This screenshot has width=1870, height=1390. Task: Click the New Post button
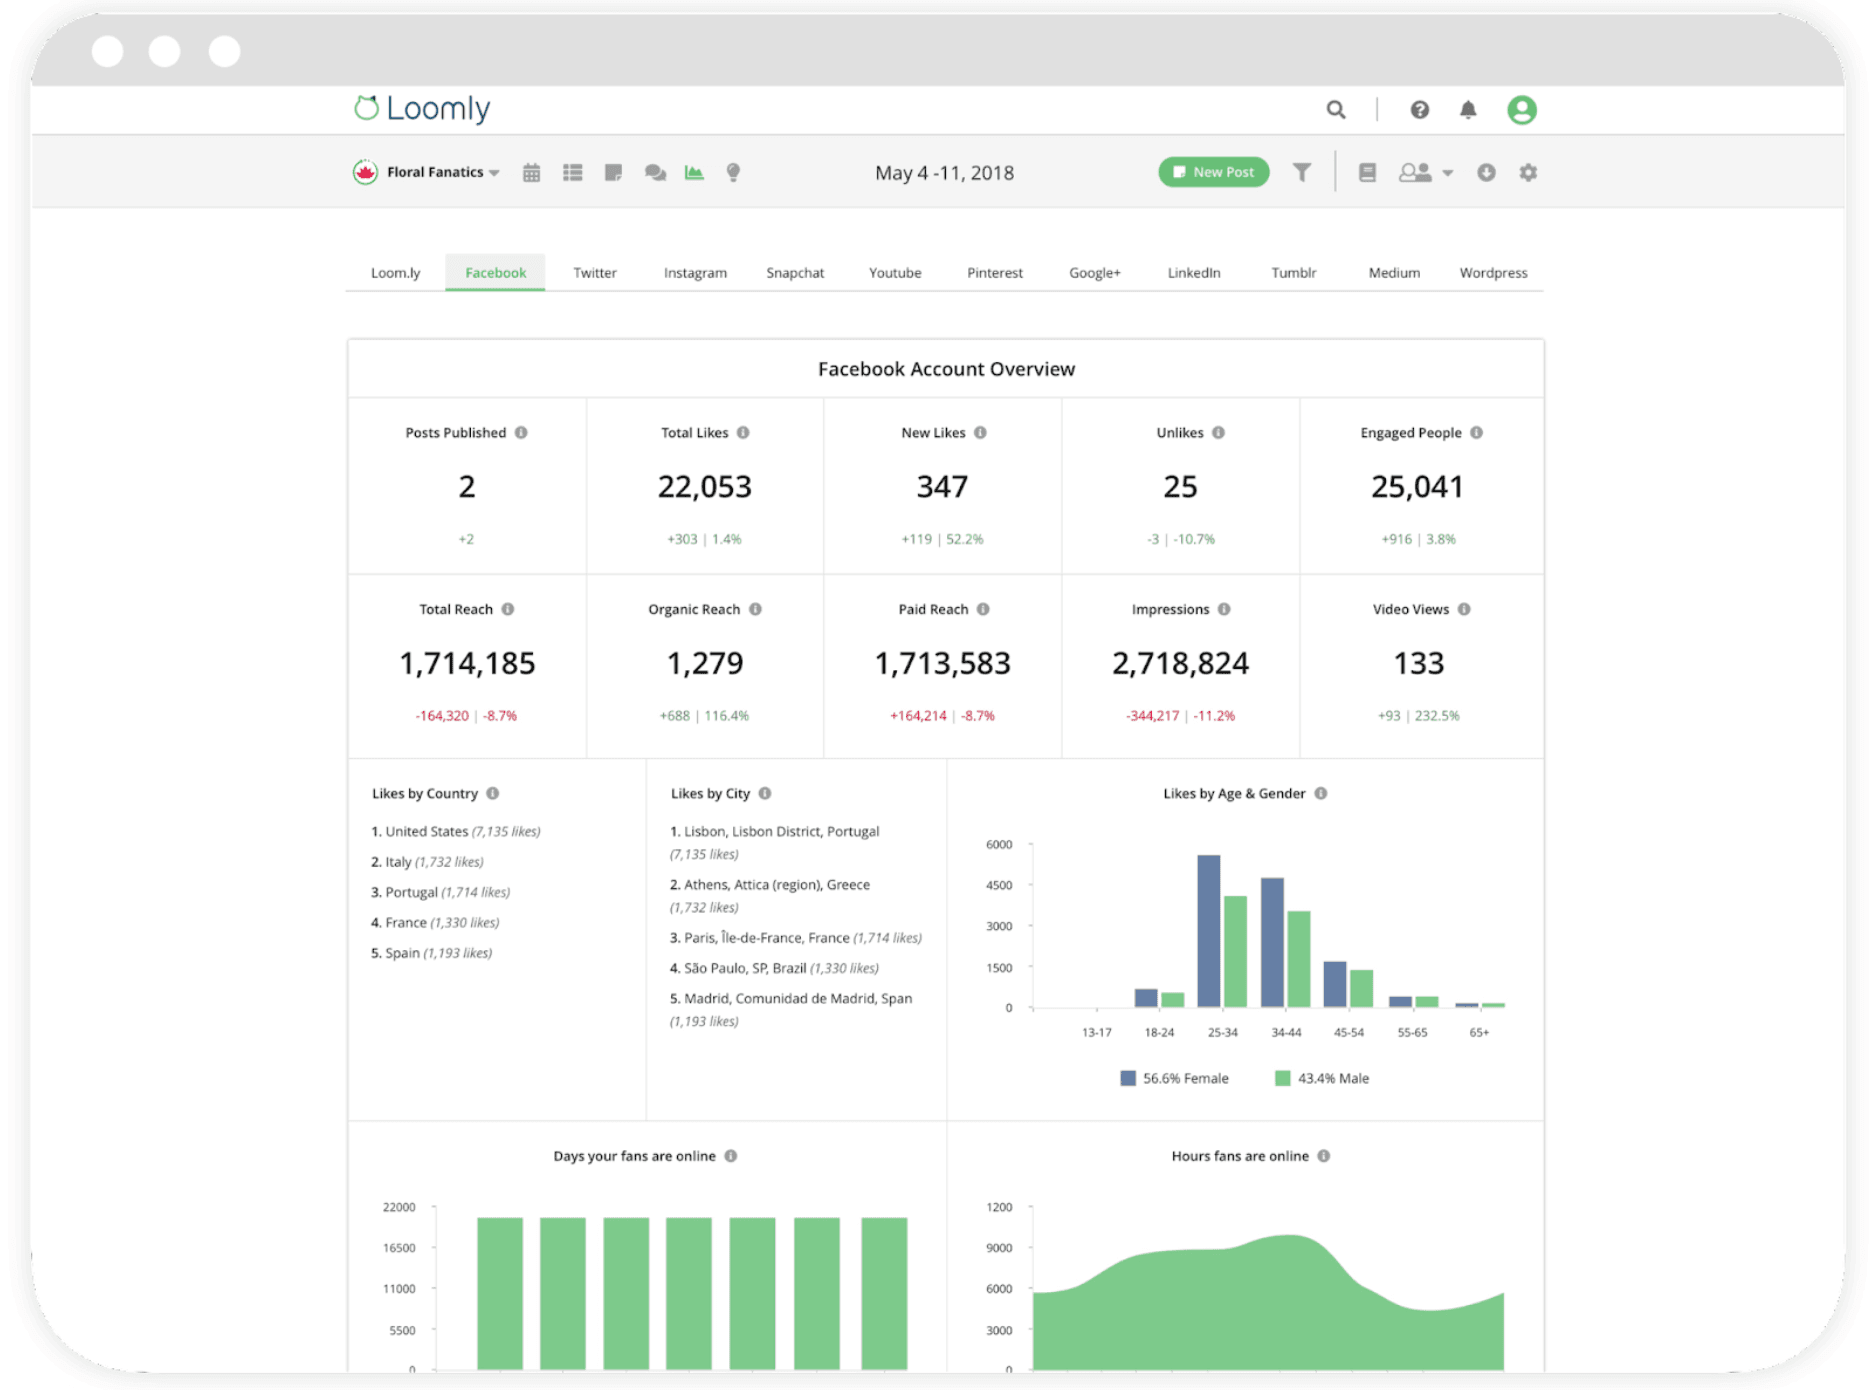[1213, 171]
